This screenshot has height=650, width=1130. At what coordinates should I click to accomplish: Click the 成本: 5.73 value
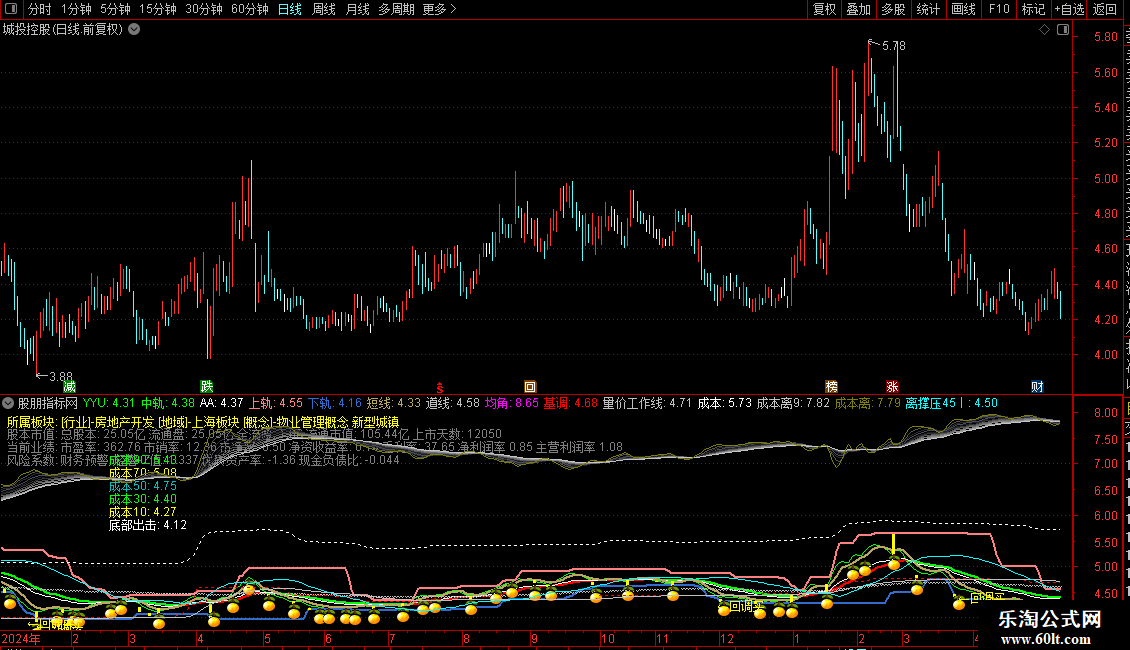point(724,404)
